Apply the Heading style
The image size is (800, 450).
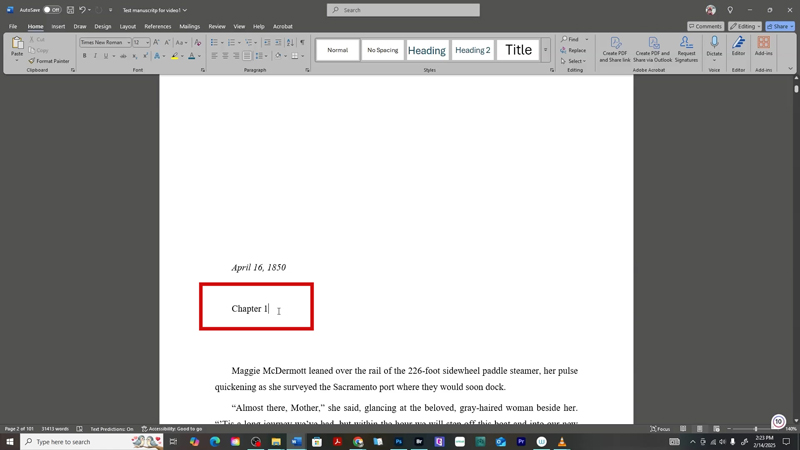[427, 50]
